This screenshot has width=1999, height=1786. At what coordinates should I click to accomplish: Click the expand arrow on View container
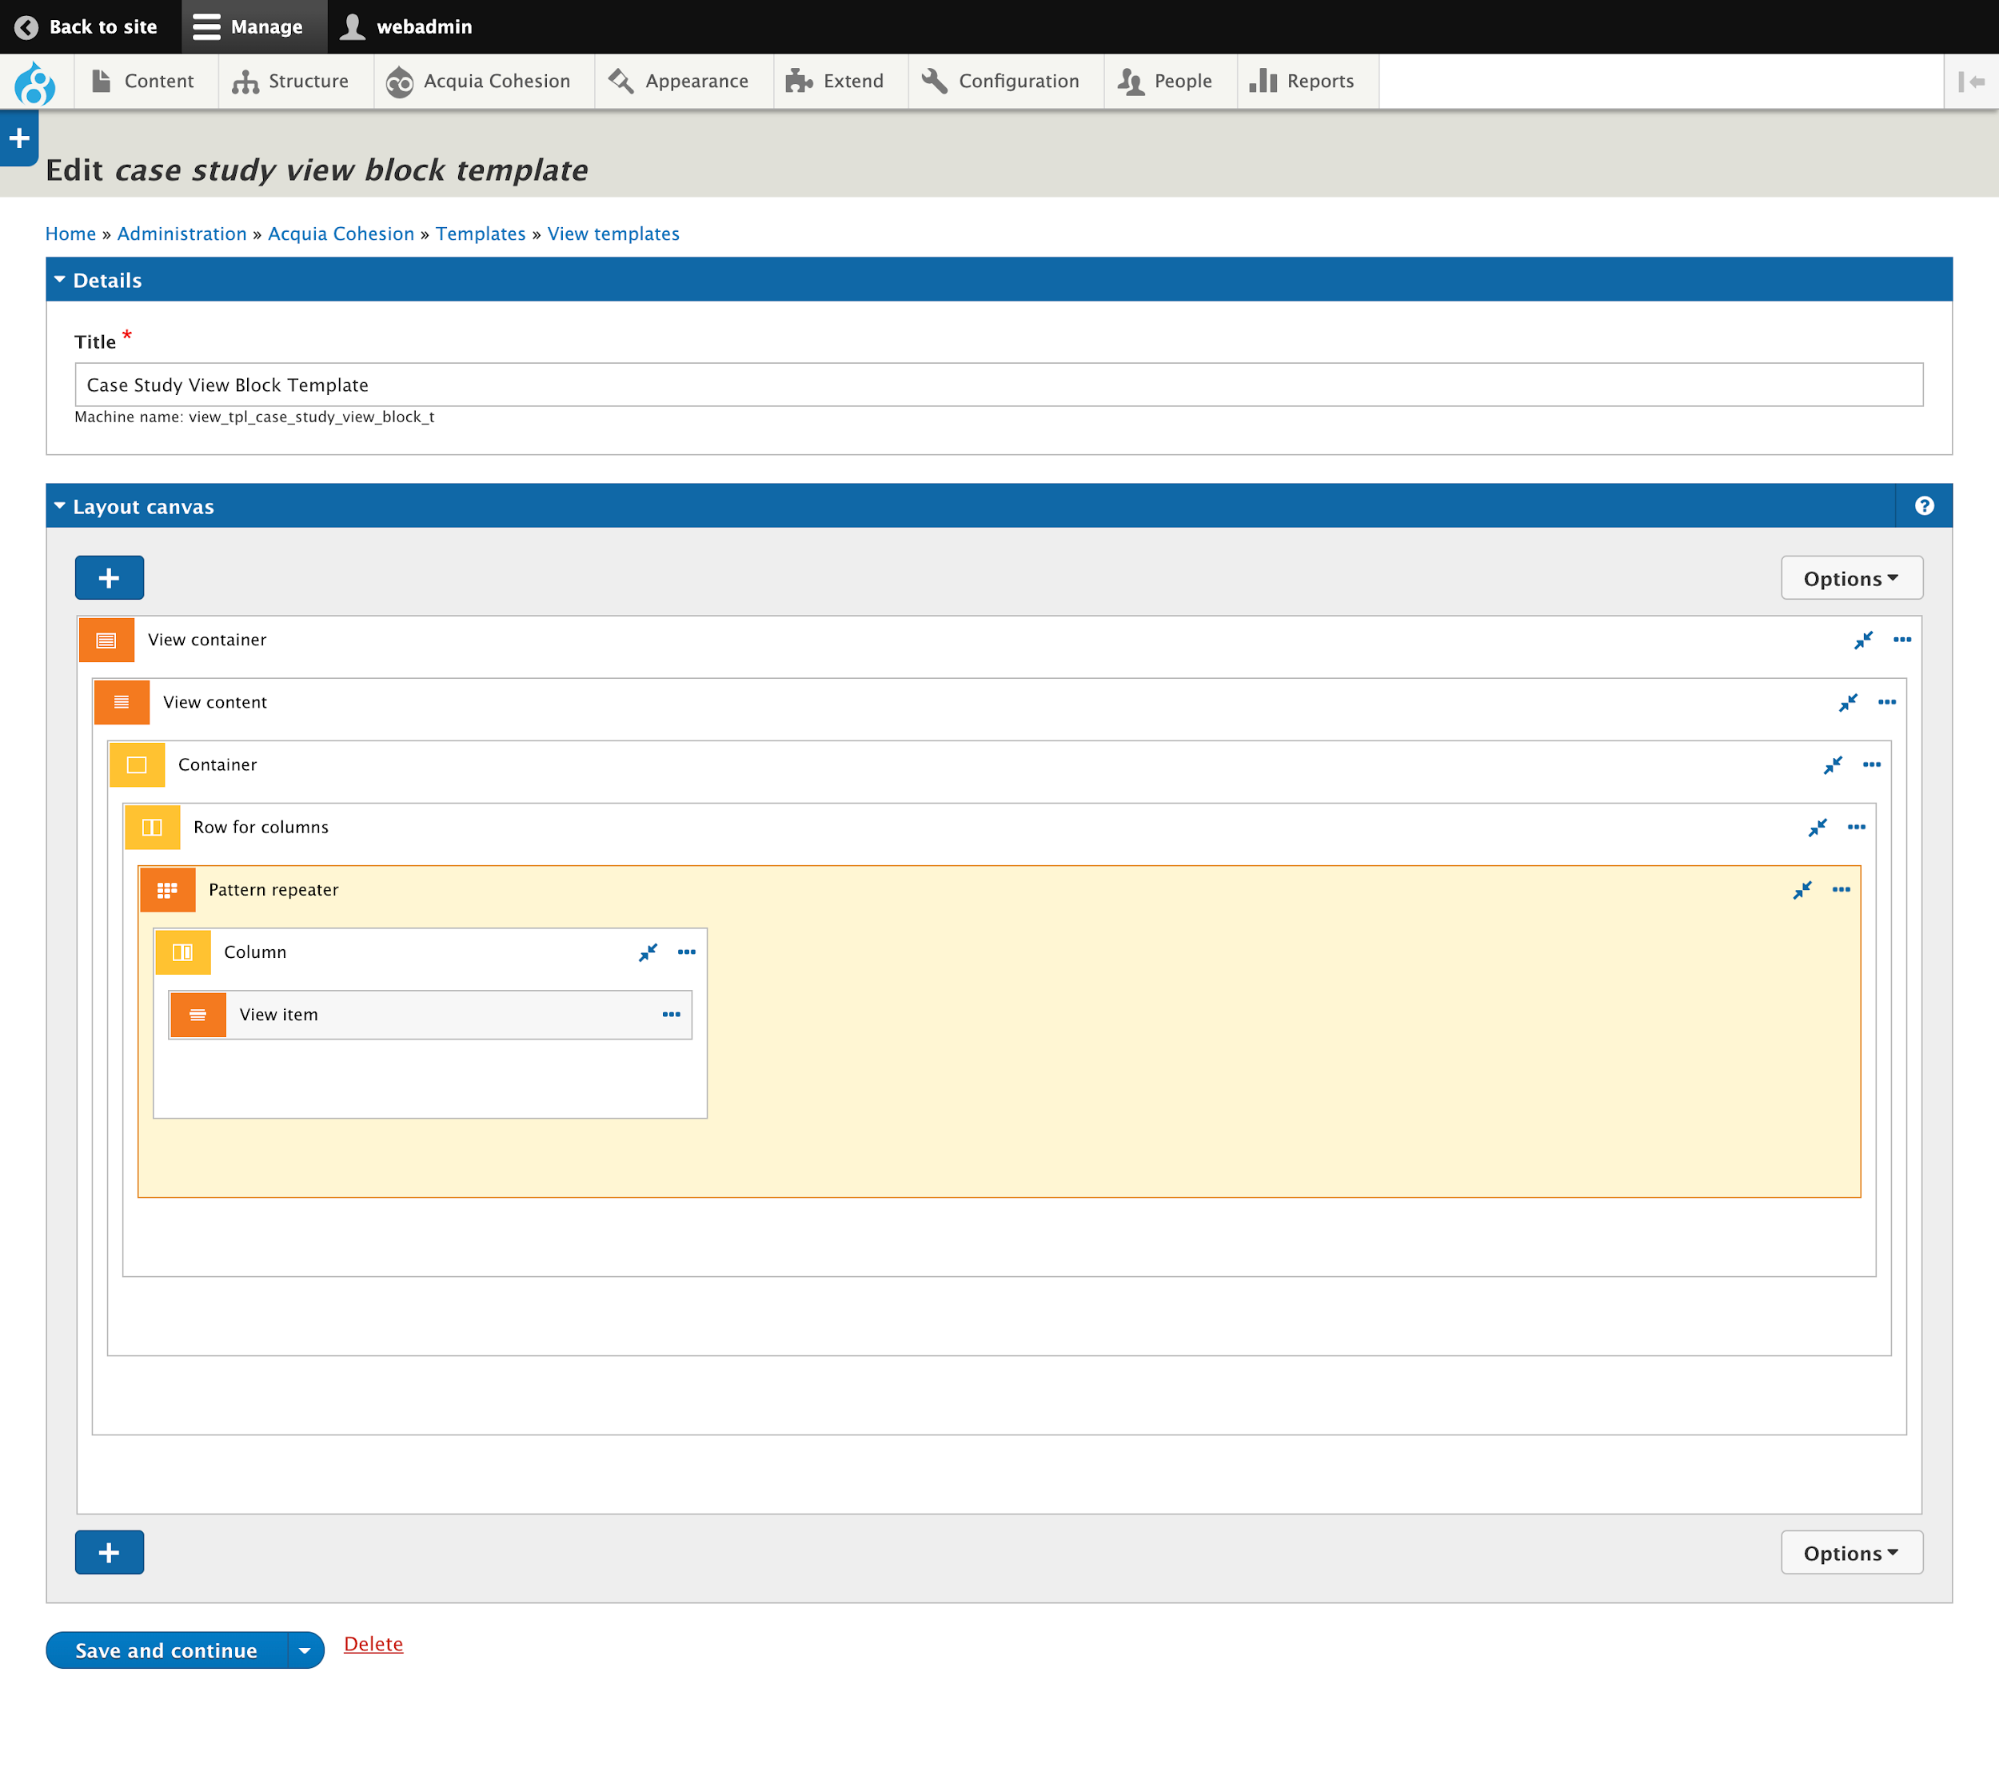coord(1865,640)
